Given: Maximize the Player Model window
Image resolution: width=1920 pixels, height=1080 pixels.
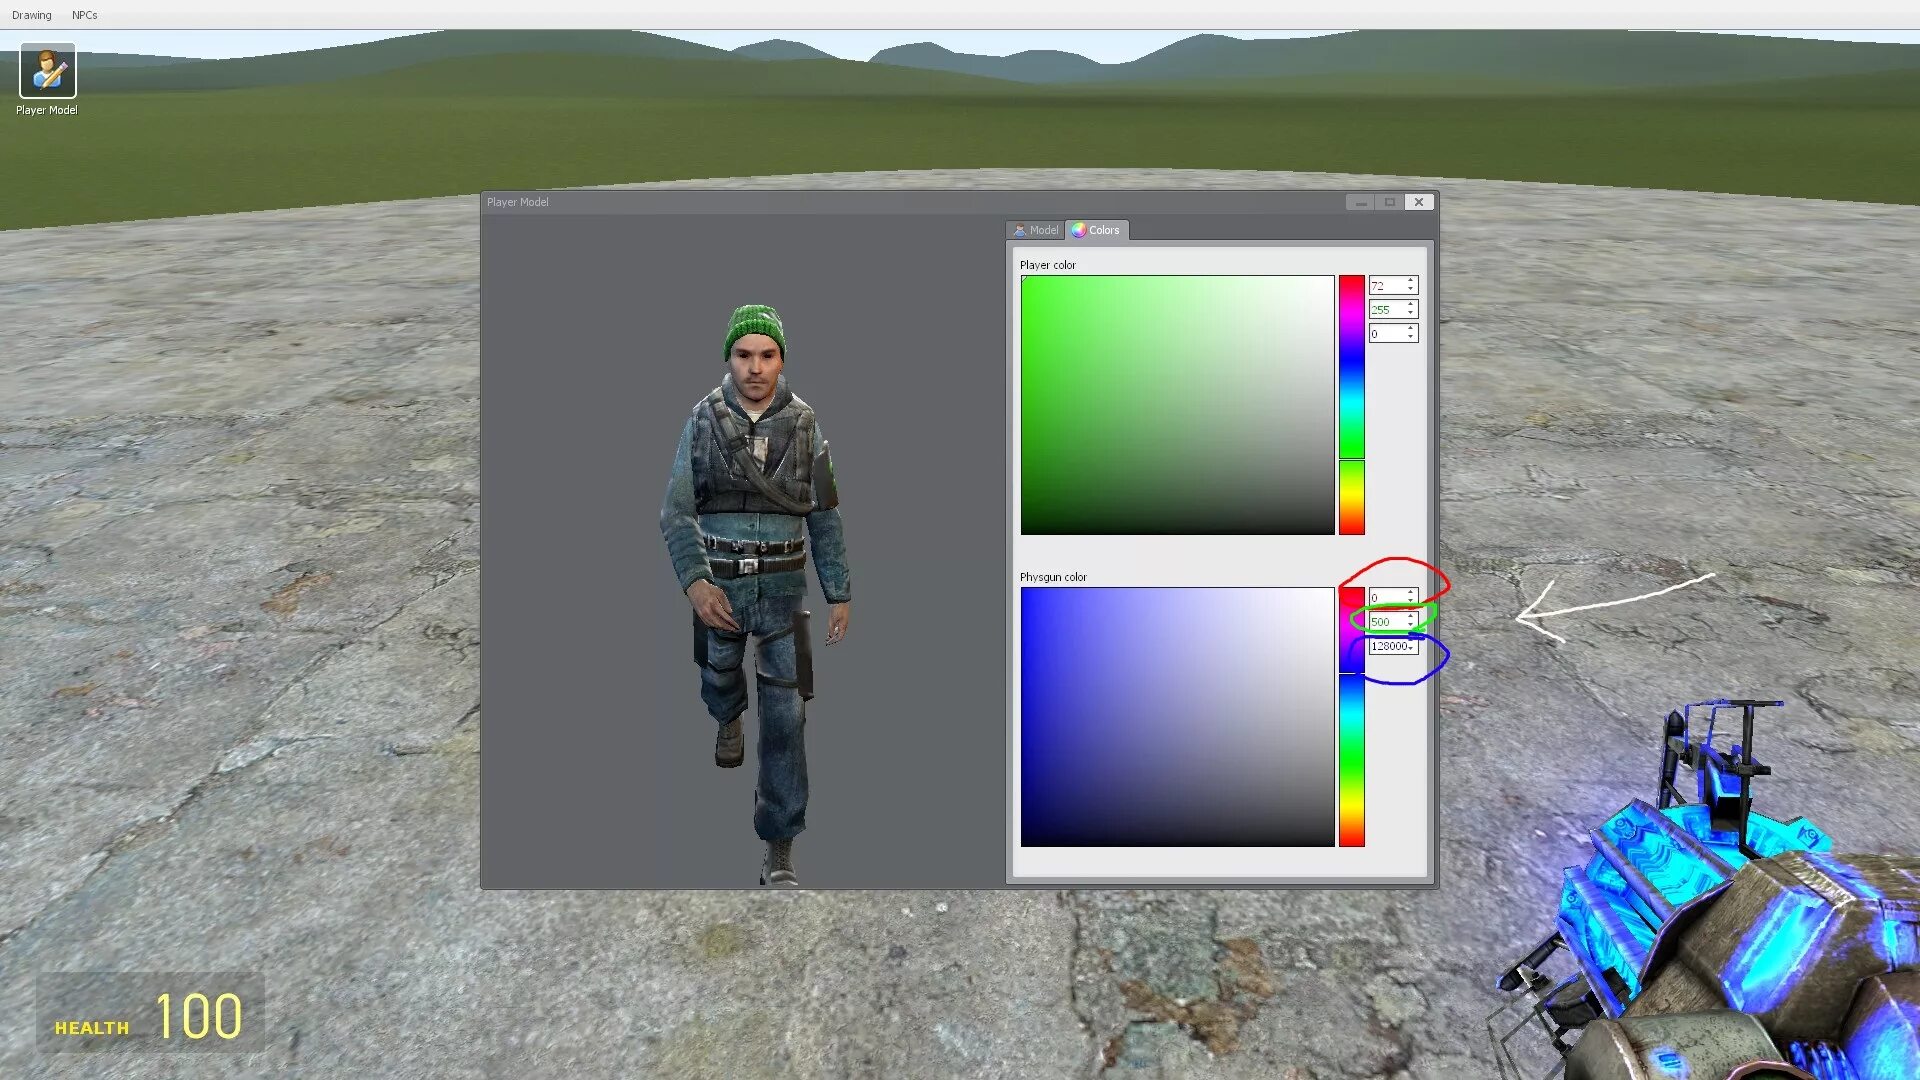Looking at the screenshot, I should [1389, 202].
